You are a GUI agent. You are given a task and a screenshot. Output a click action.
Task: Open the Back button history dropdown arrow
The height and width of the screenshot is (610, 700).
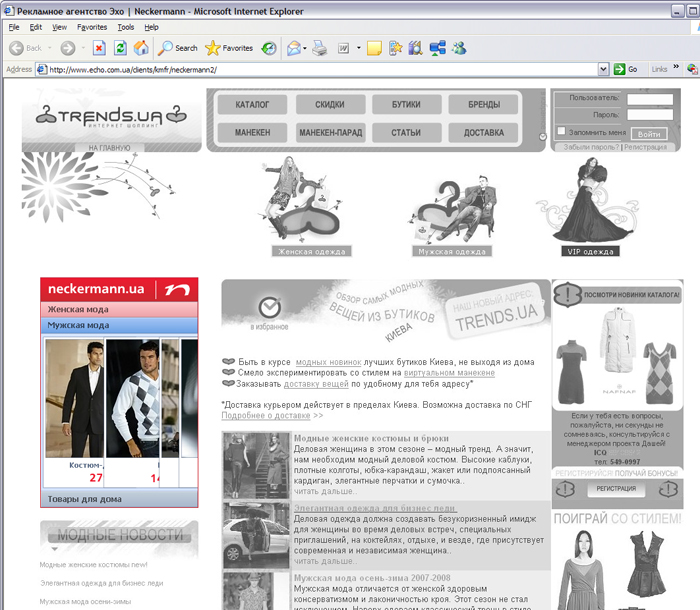51,48
